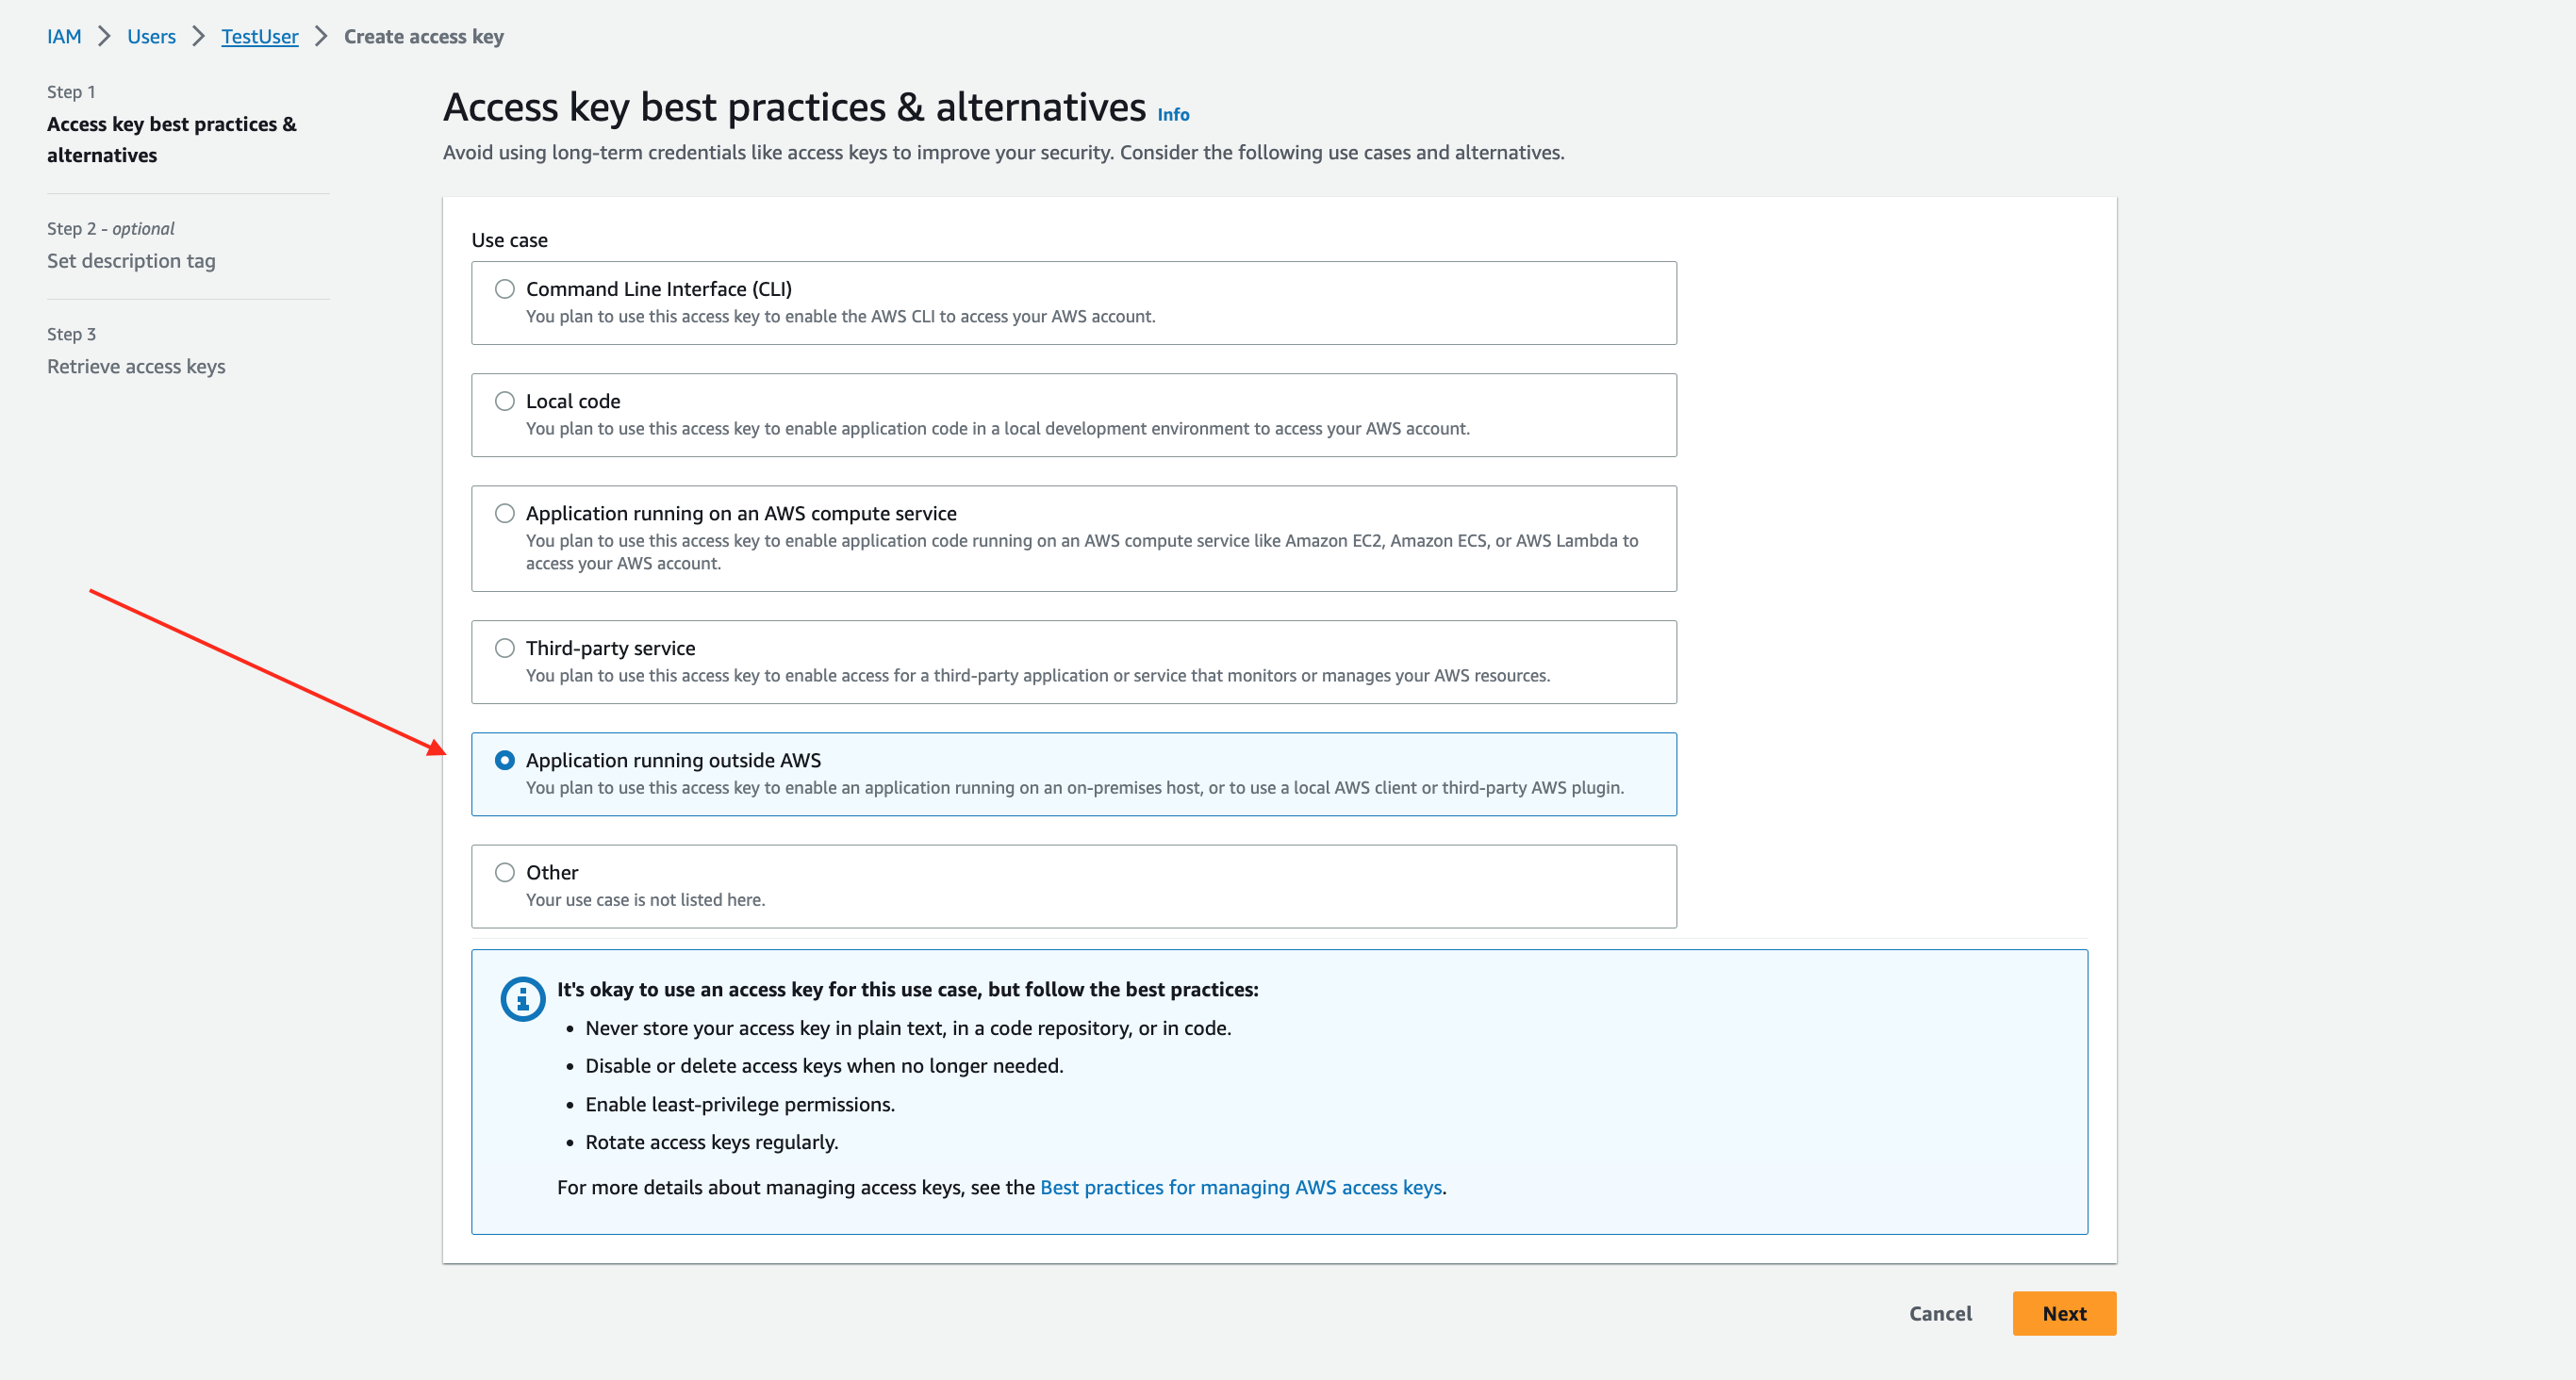Click the breadcrumb chevron after Users

click(x=198, y=36)
